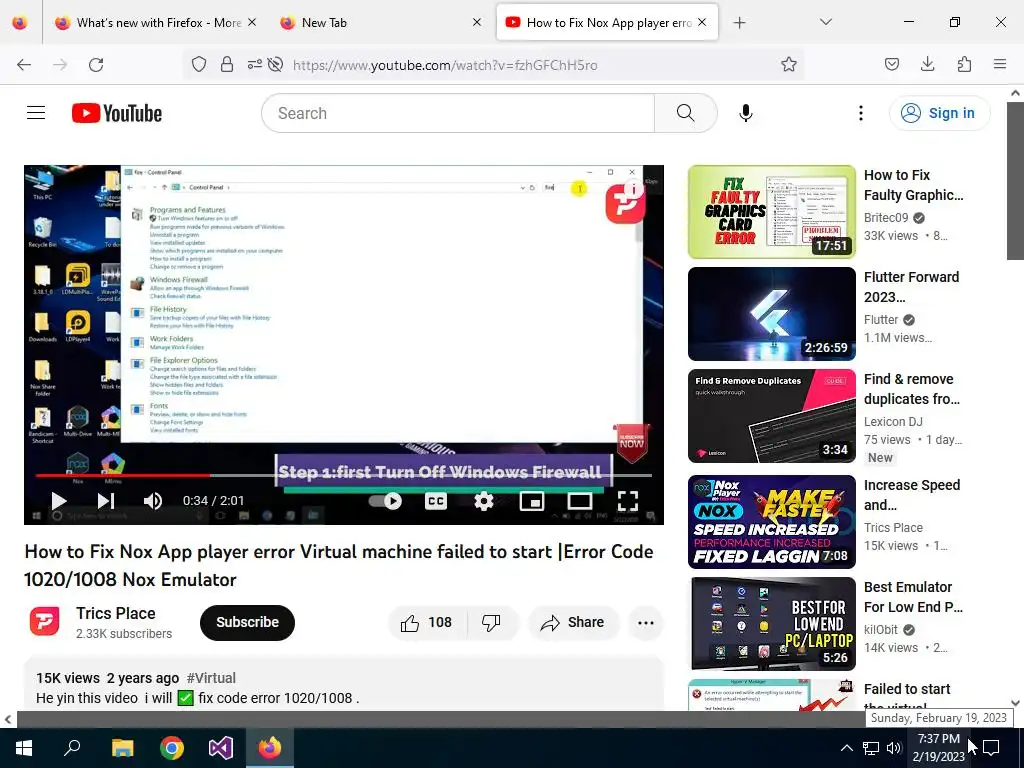Open Firefox application menu
This screenshot has height=768, width=1024.
(x=1000, y=65)
